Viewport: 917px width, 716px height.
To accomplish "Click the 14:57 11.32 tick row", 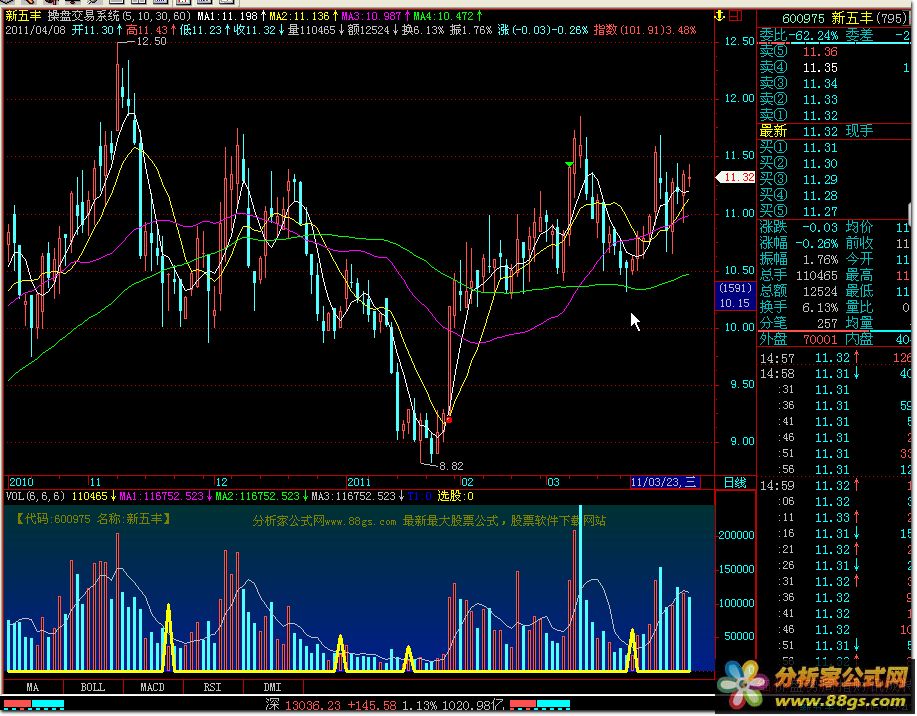I will tap(835, 357).
